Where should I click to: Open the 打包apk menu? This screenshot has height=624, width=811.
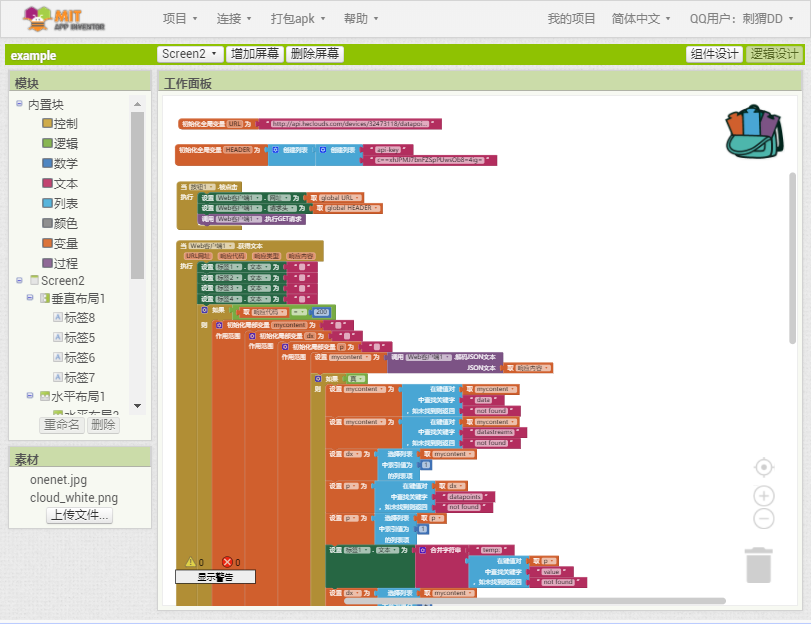tap(293, 17)
